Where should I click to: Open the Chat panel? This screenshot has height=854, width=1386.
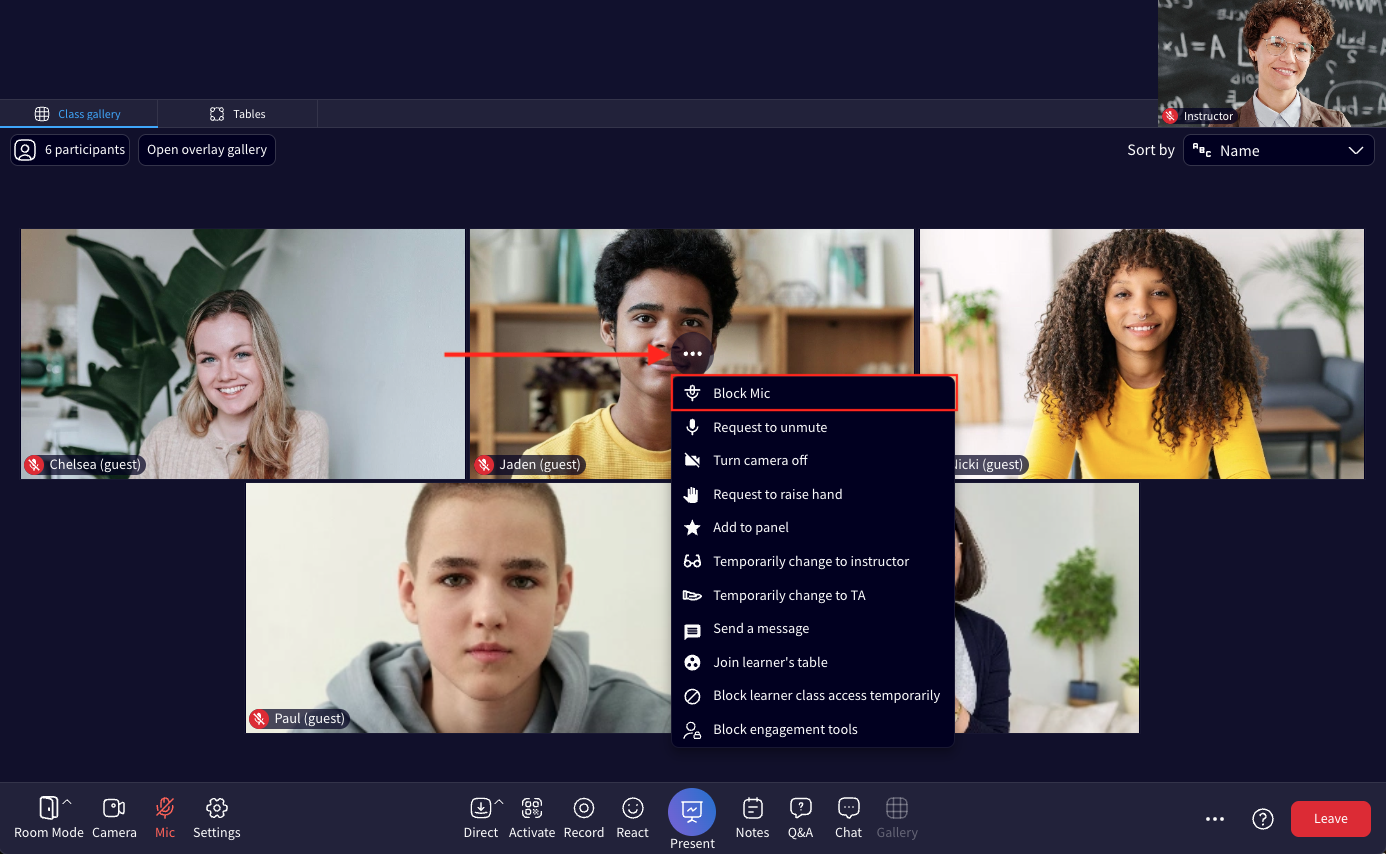[x=848, y=817]
